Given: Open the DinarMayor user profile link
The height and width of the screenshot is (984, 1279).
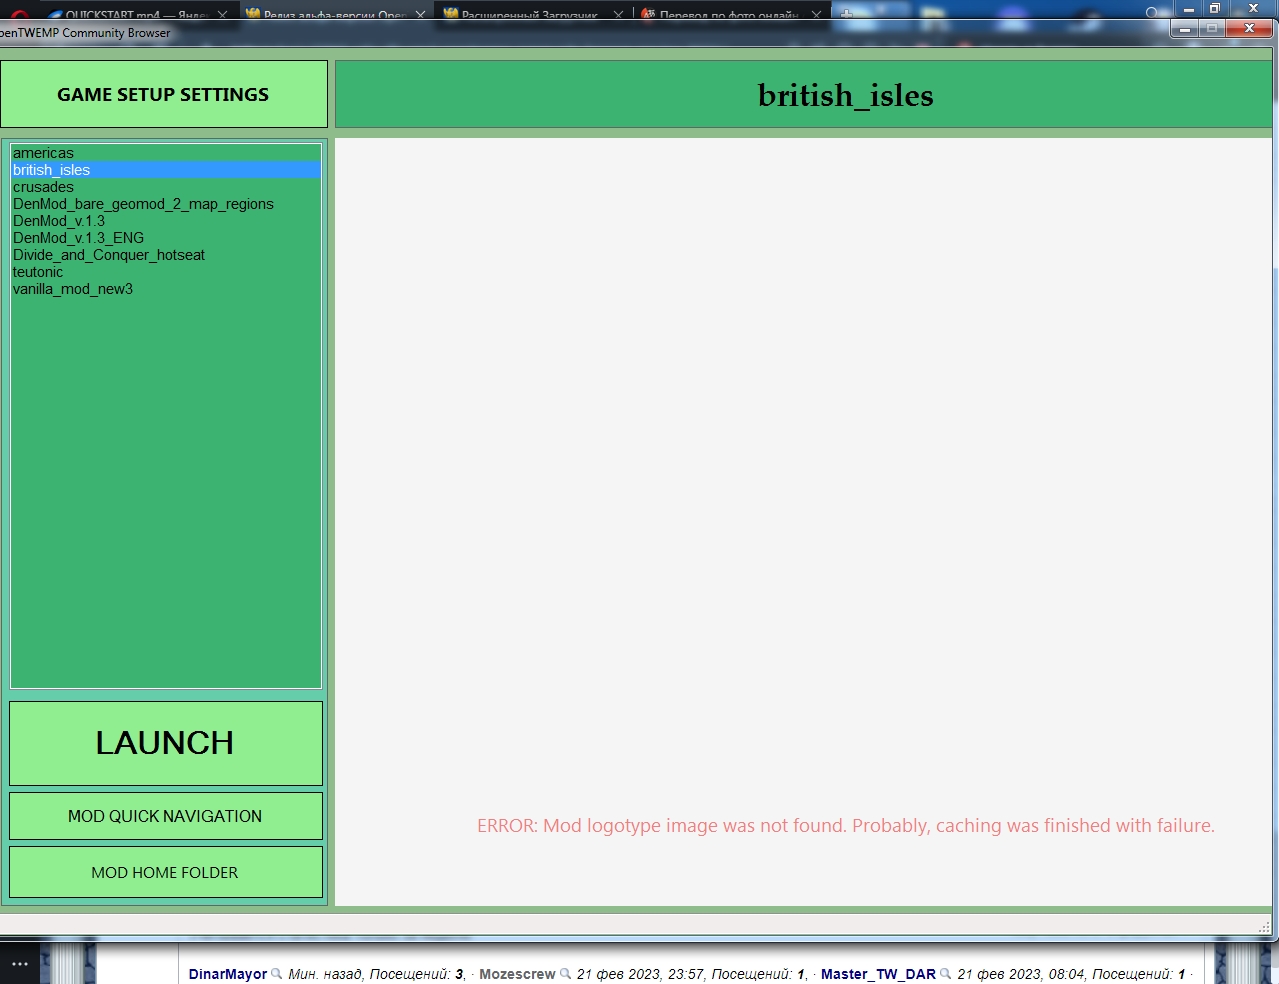Looking at the screenshot, I should point(228,974).
